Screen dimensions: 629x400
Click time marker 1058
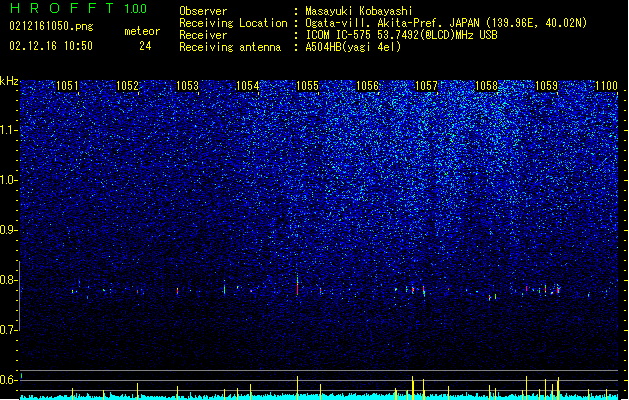pos(486,85)
